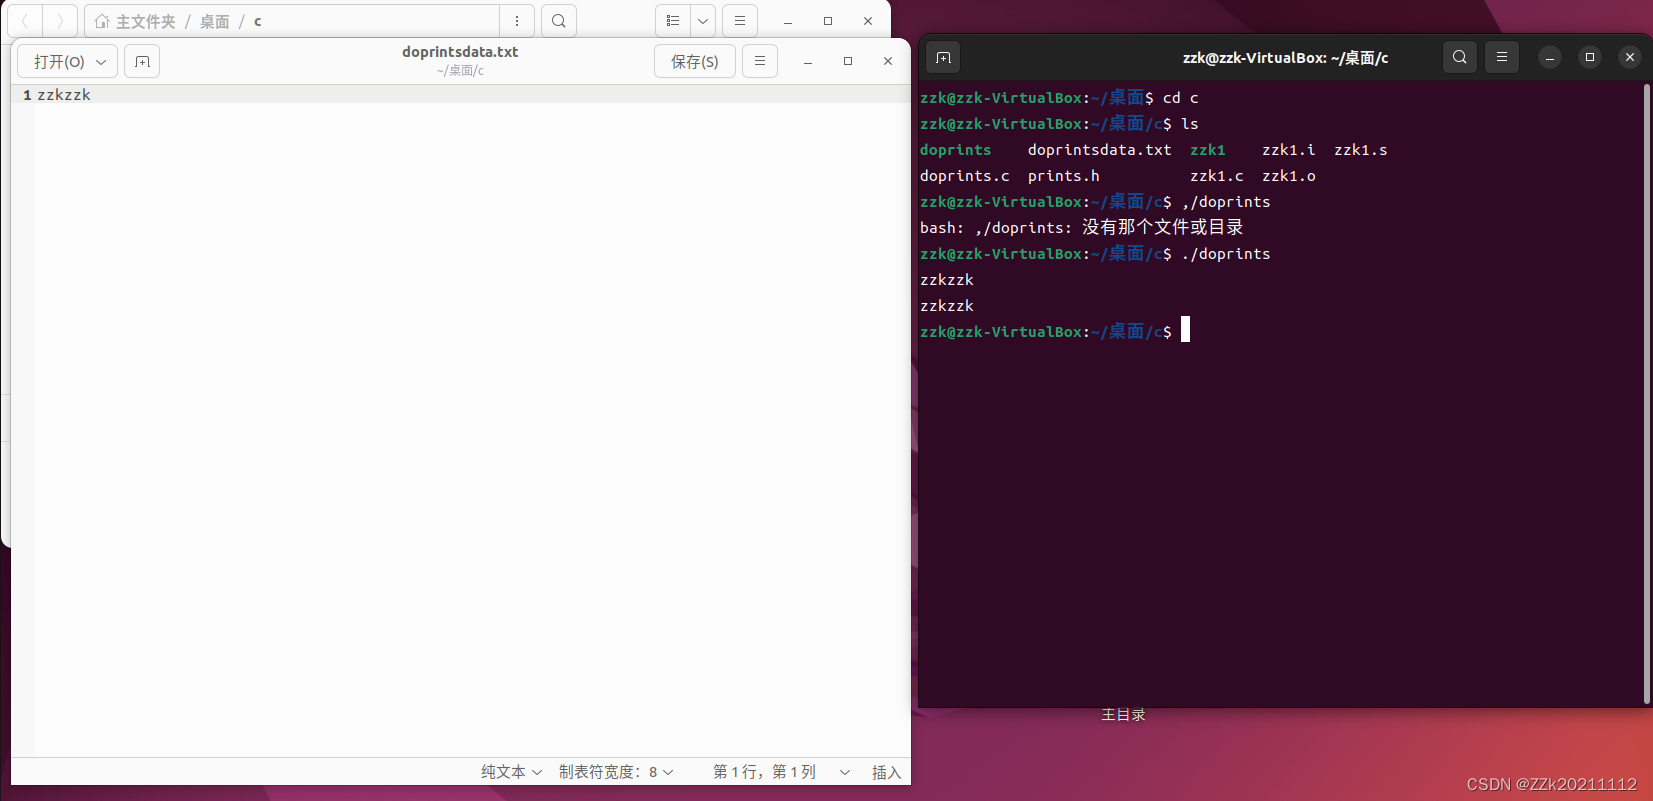The height and width of the screenshot is (801, 1653).
Task: Click c folder path segment
Action: (x=258, y=21)
